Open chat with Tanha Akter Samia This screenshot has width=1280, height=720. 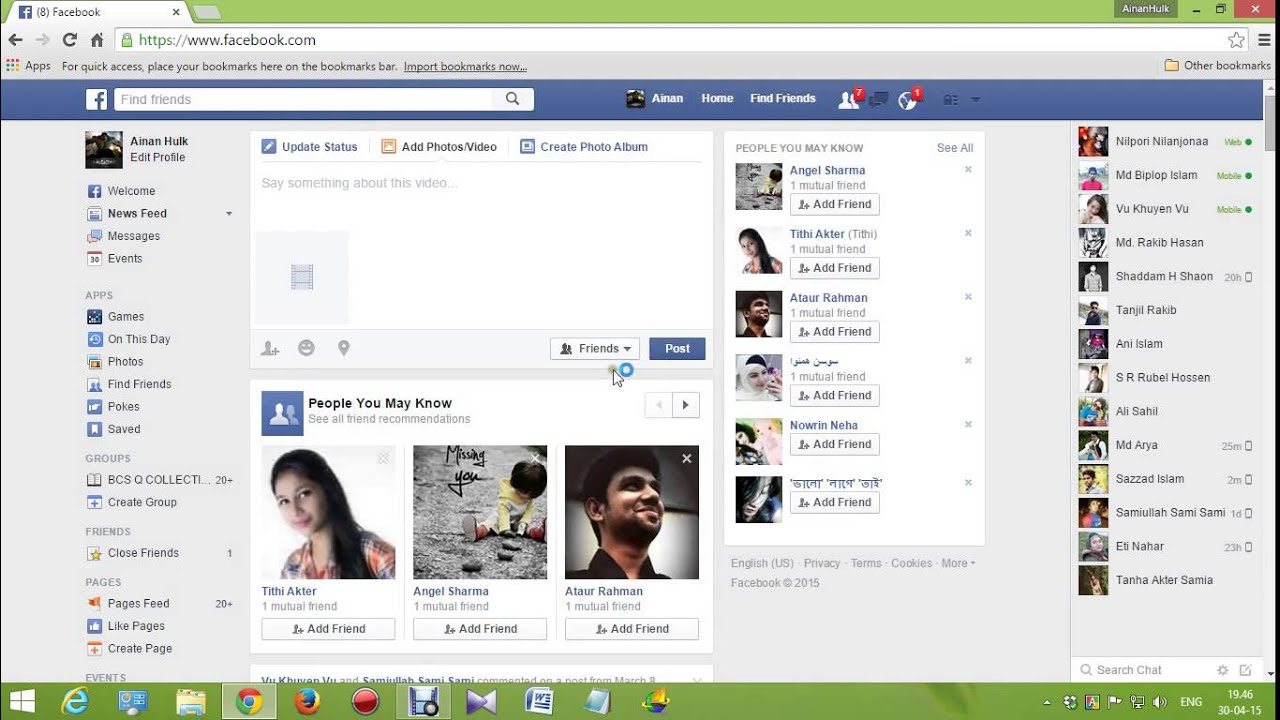1165,580
